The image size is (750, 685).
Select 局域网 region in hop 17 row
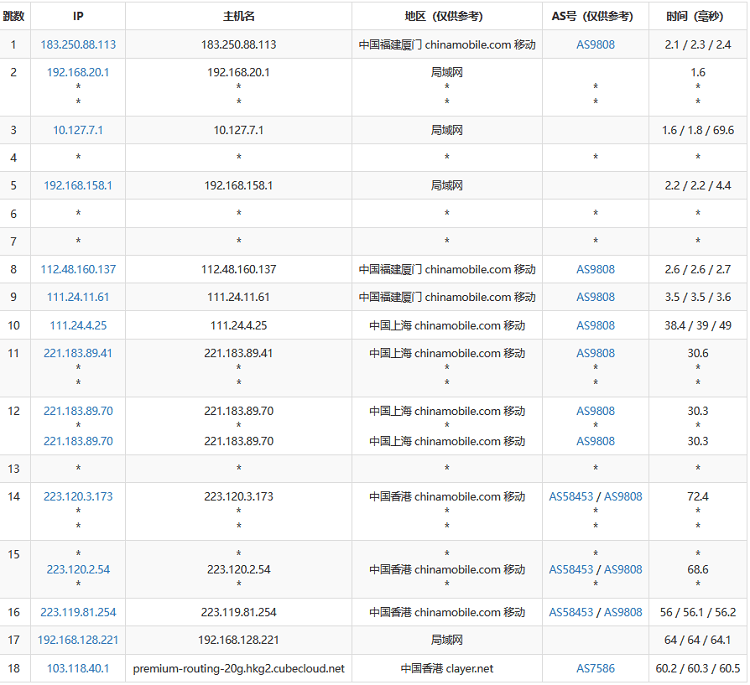point(447,640)
